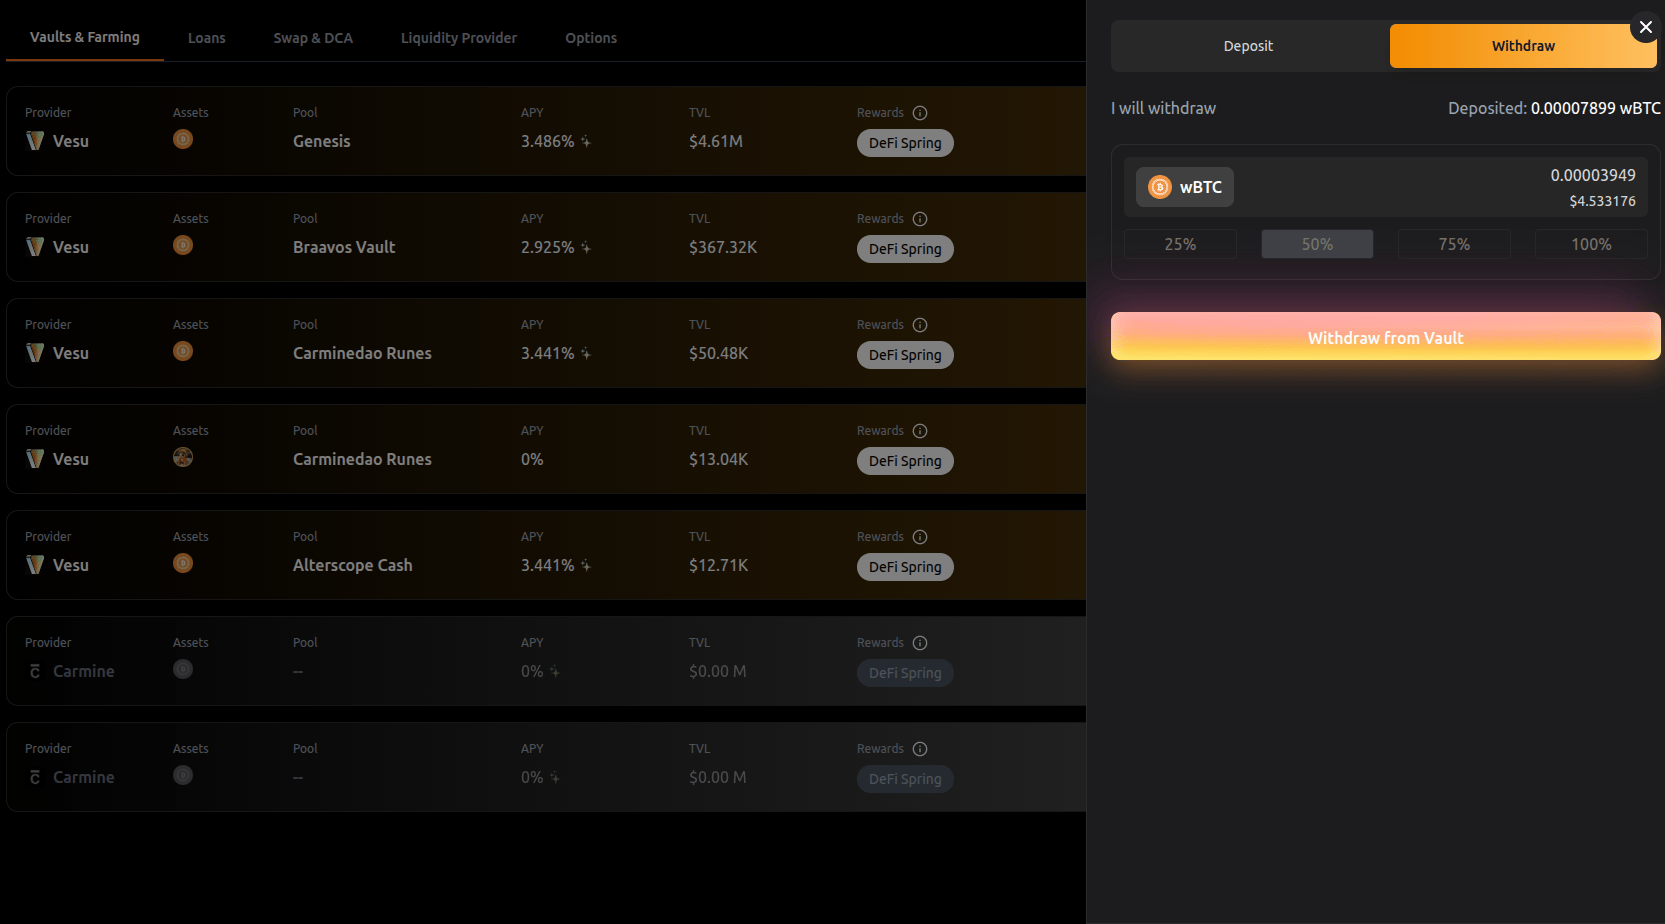Click DeFi Spring badge in Carminedao Runes 3.441% row

[905, 355]
